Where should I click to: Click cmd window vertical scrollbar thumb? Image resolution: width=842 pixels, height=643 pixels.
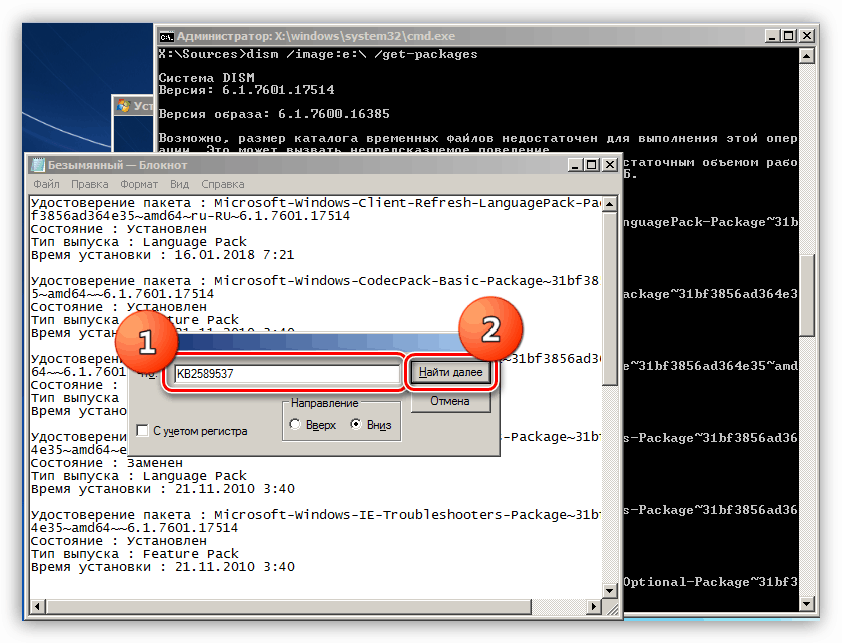click(x=807, y=295)
